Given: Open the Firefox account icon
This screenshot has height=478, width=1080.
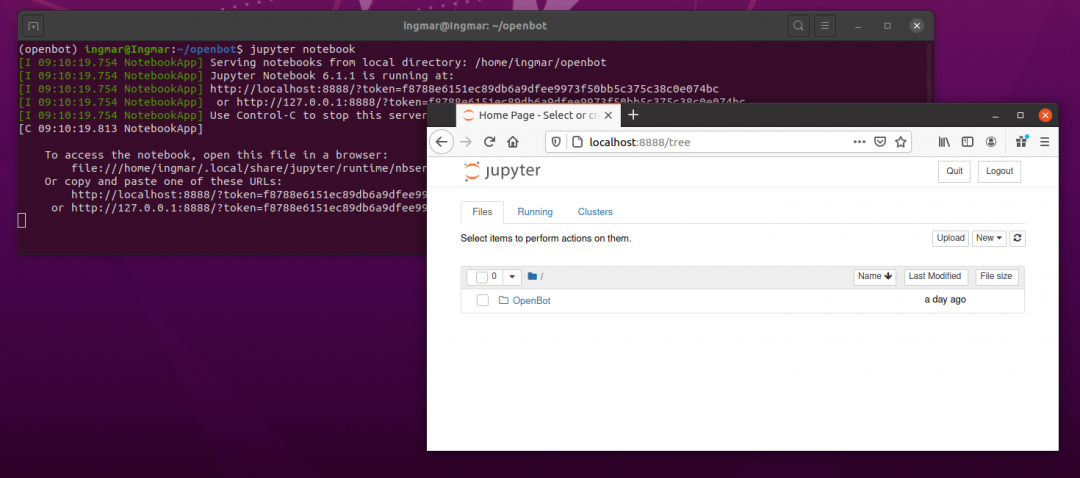Looking at the screenshot, I should (991, 142).
